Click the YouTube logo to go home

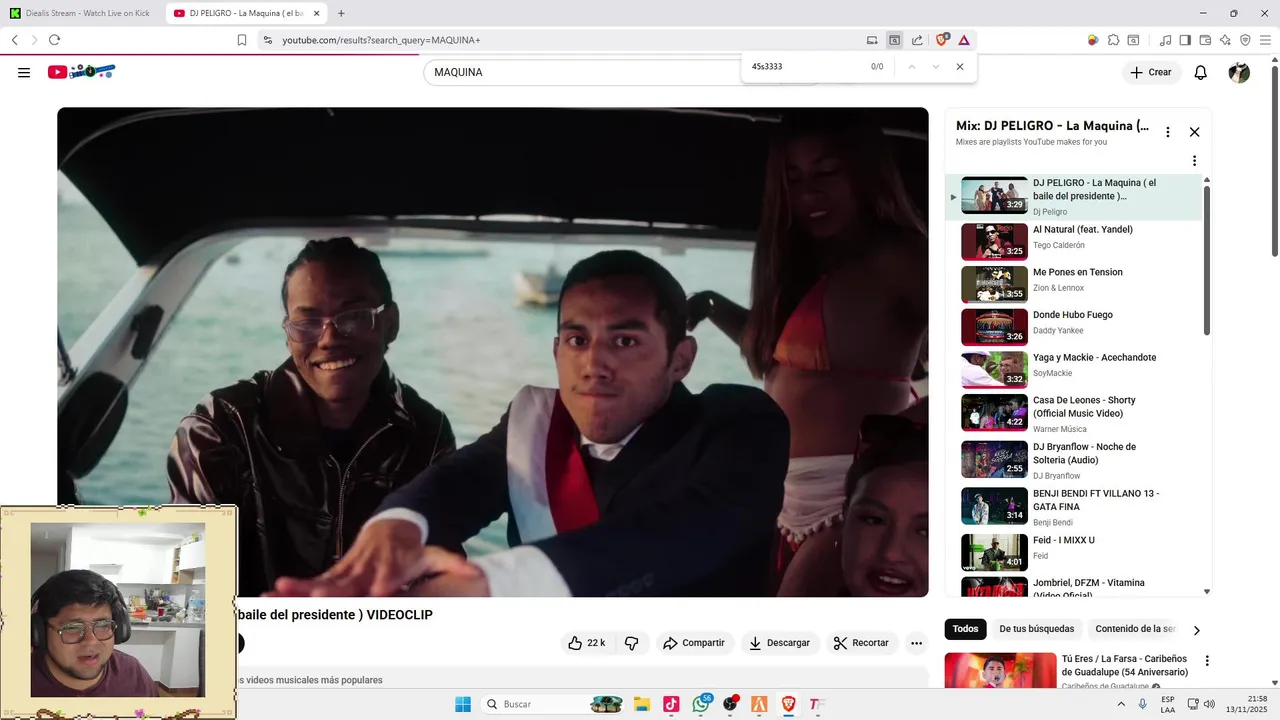coord(81,71)
